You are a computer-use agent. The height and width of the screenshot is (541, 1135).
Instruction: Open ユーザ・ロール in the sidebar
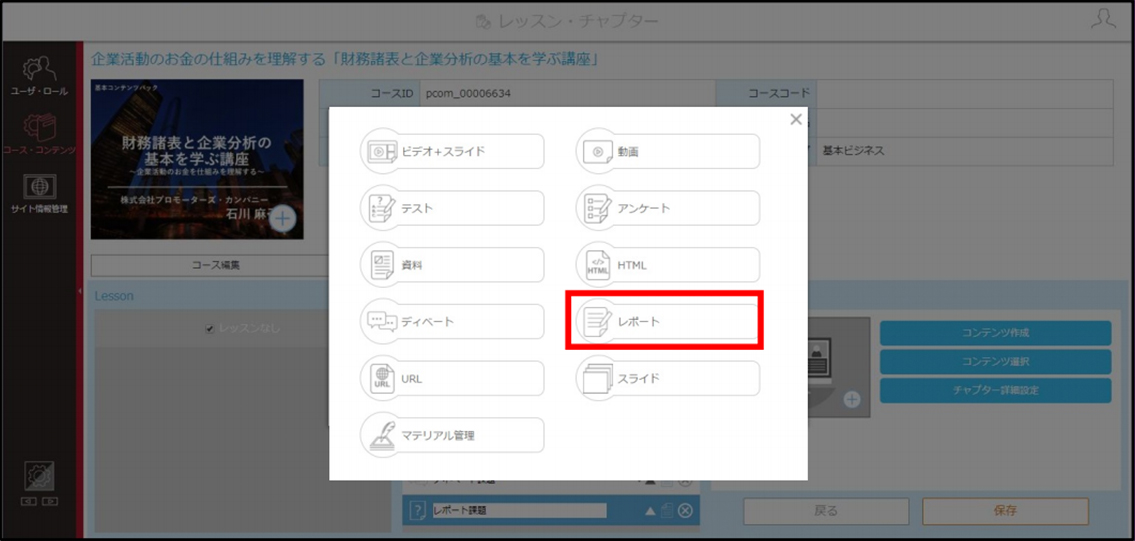(39, 76)
